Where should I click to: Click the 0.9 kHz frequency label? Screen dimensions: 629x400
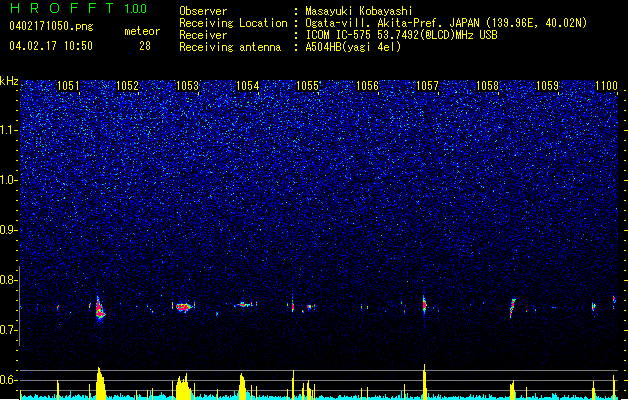tap(9, 230)
